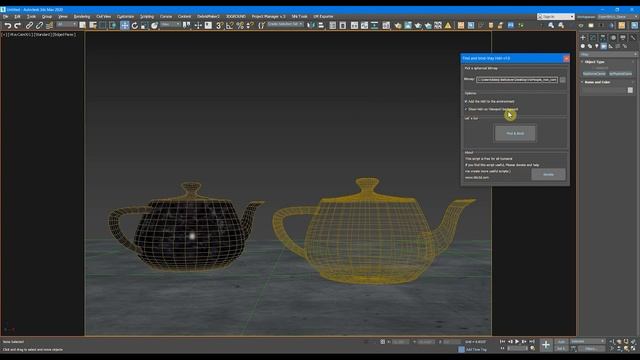This screenshot has width=640, height=360.
Task: Open Project Manager menu
Action: pos(268,17)
